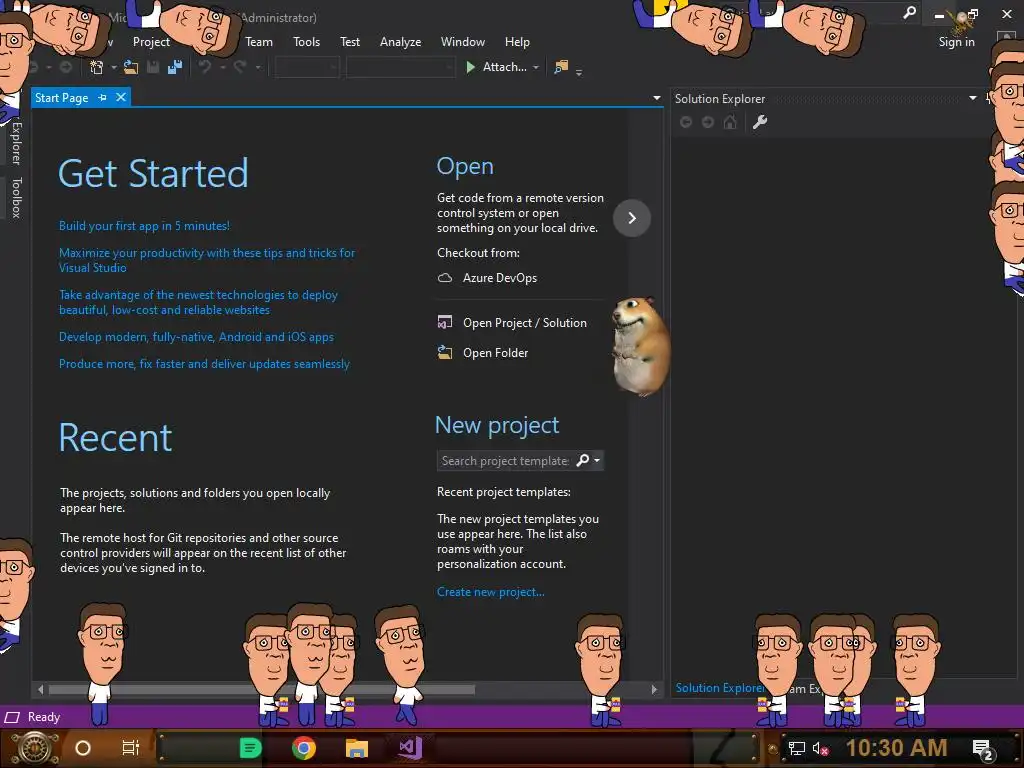Click the Quick Launch search magnifier icon

tap(909, 12)
